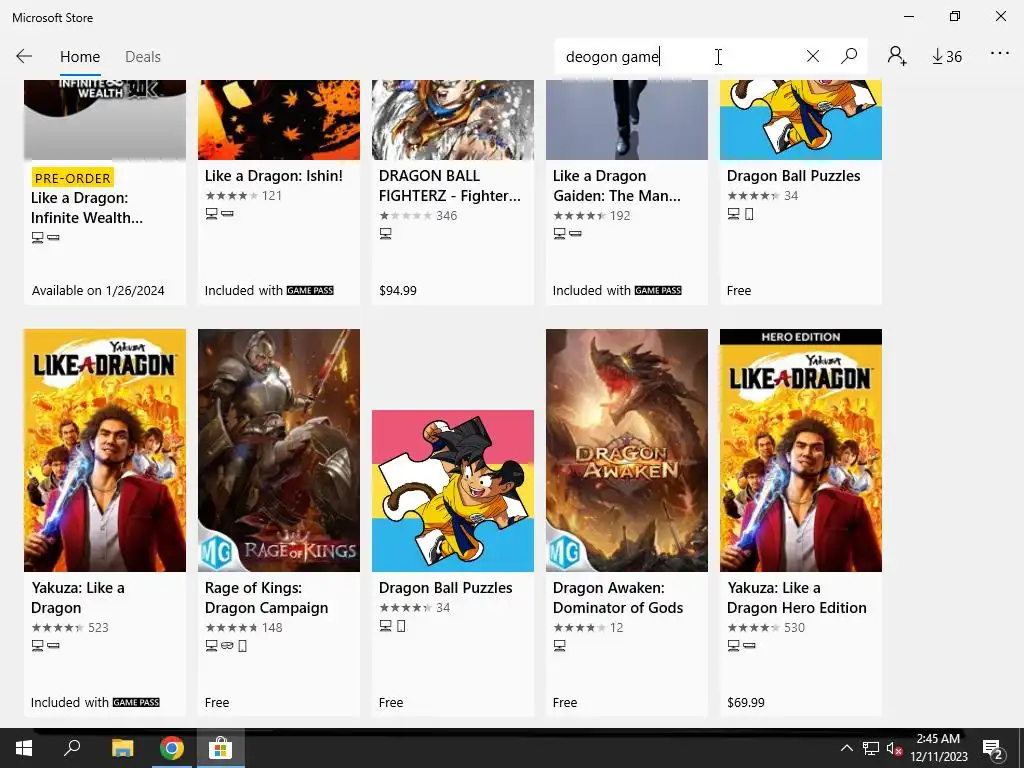
Task: Open Yakuza Hero Edition cover art
Action: (x=801, y=451)
